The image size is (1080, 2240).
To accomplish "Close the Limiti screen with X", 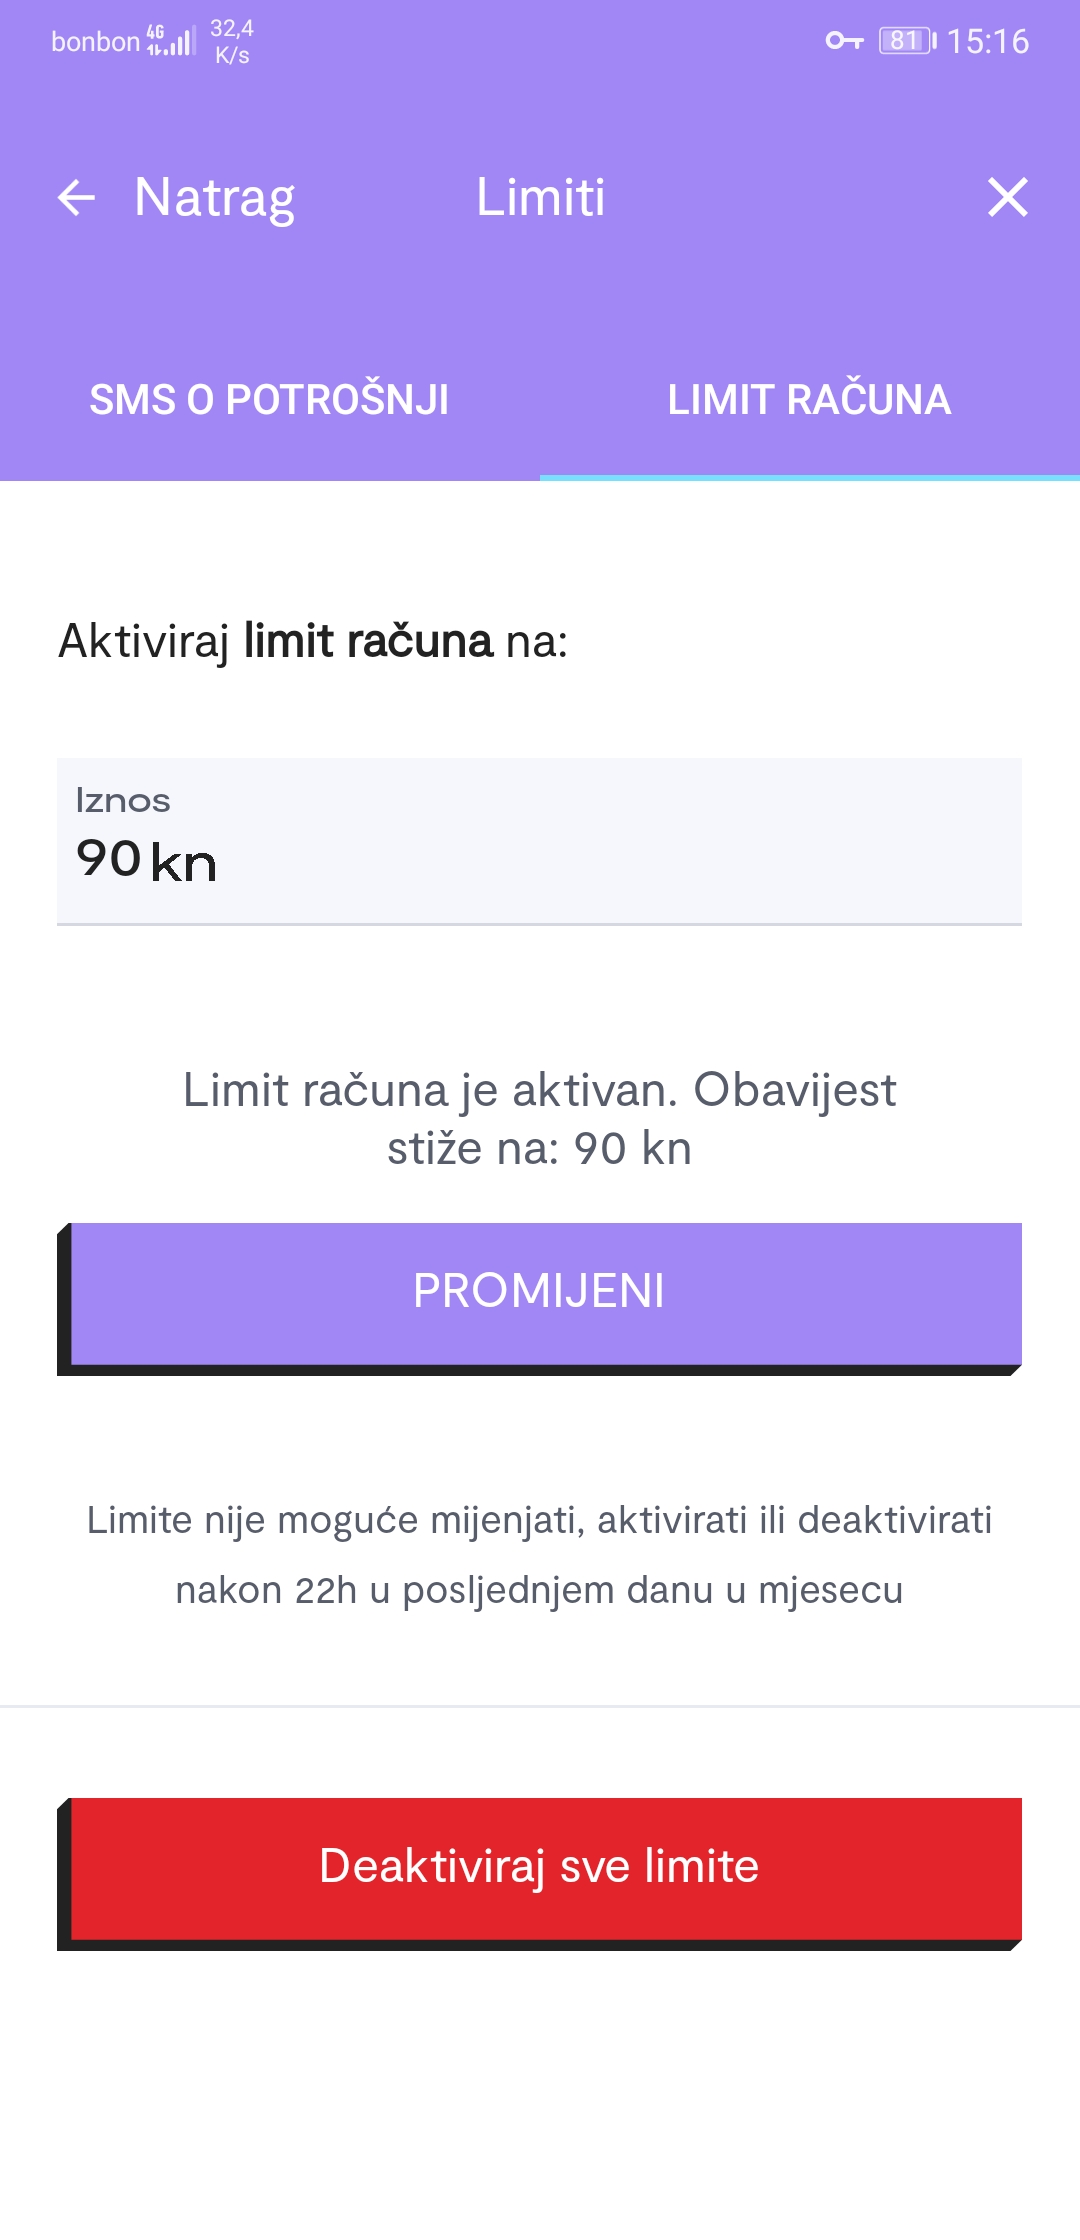I will [x=1007, y=197].
